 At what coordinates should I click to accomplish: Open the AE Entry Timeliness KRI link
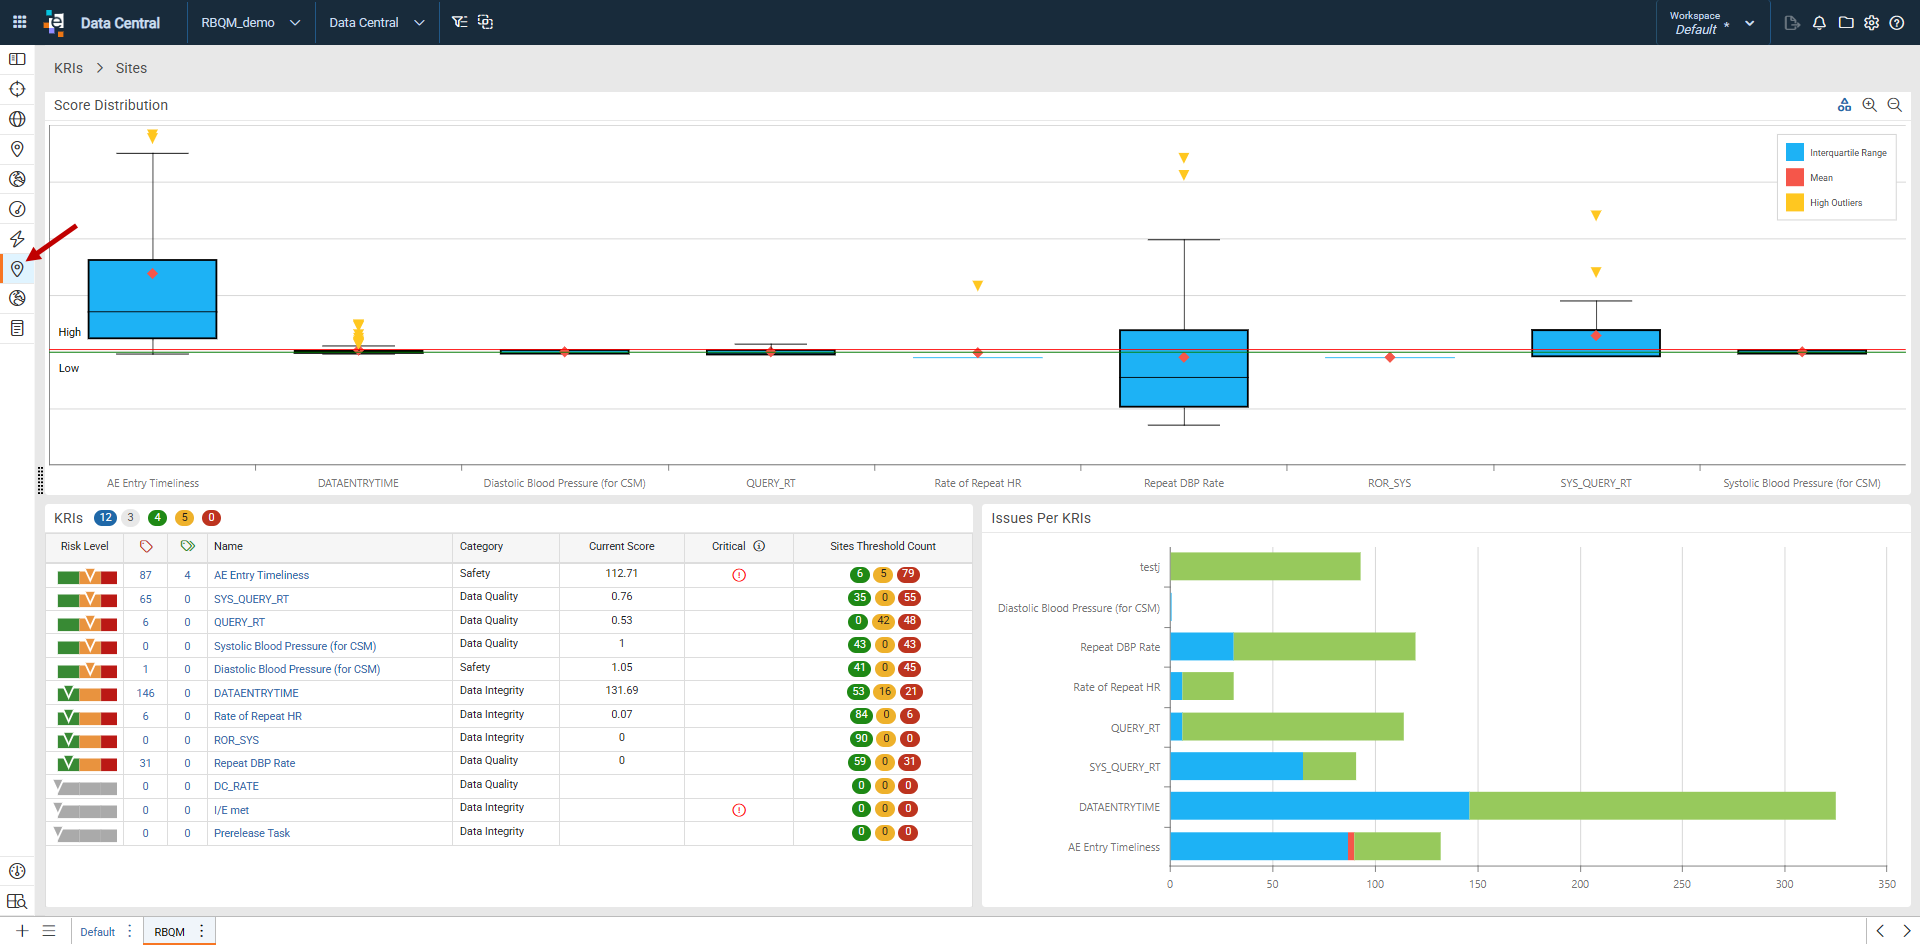coord(261,575)
